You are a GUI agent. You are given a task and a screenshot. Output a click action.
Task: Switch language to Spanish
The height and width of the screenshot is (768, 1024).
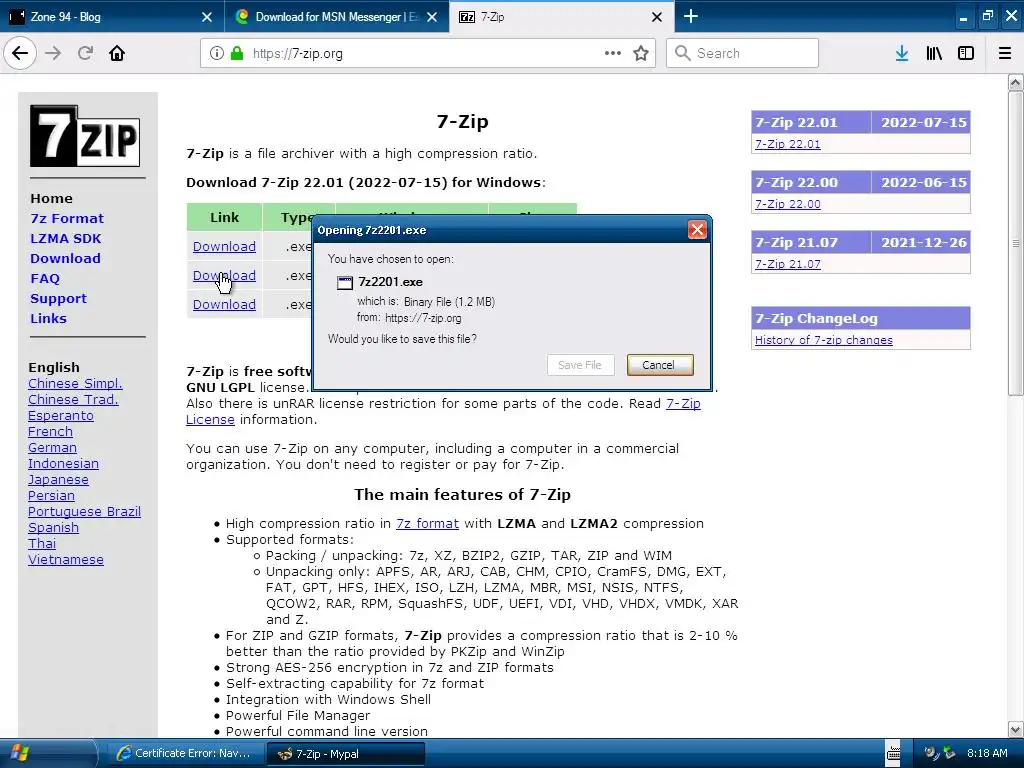(x=53, y=527)
